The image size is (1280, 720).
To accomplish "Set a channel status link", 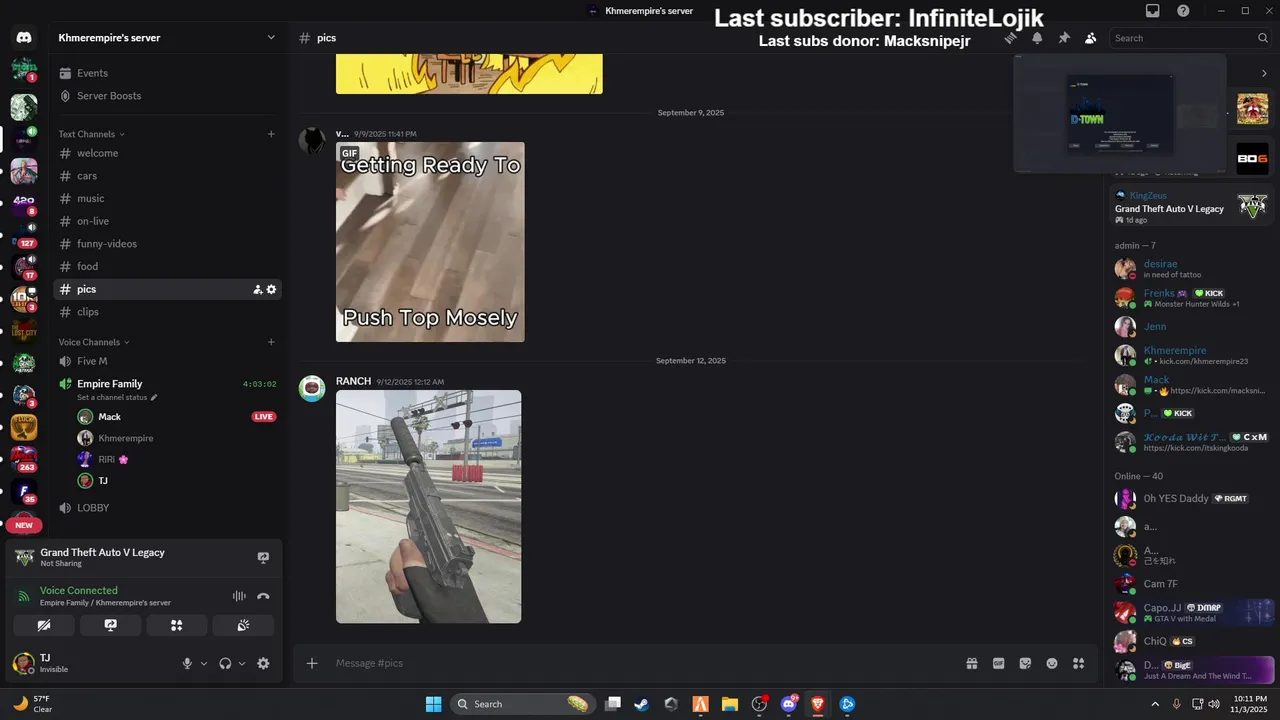I will (x=117, y=398).
